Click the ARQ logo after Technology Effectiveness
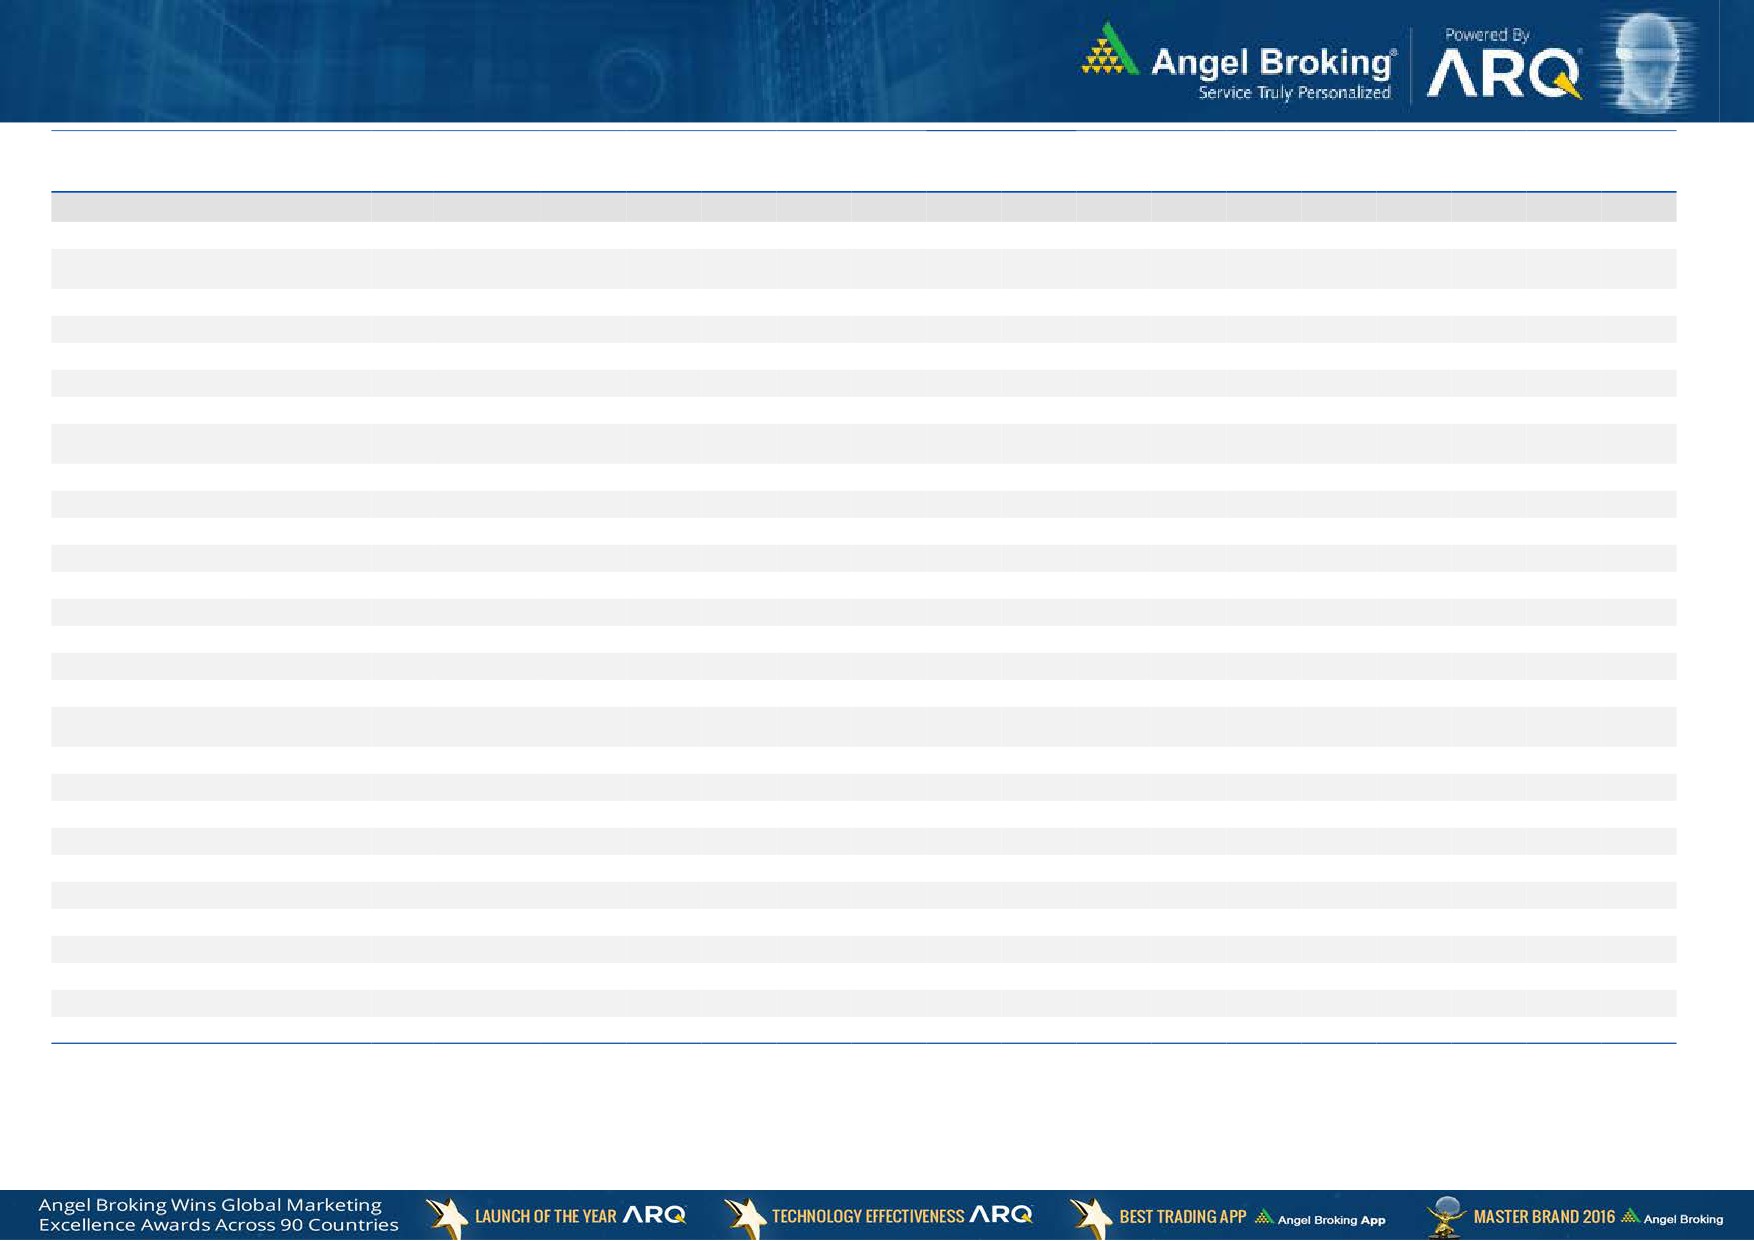1754x1241 pixels. point(1001,1215)
